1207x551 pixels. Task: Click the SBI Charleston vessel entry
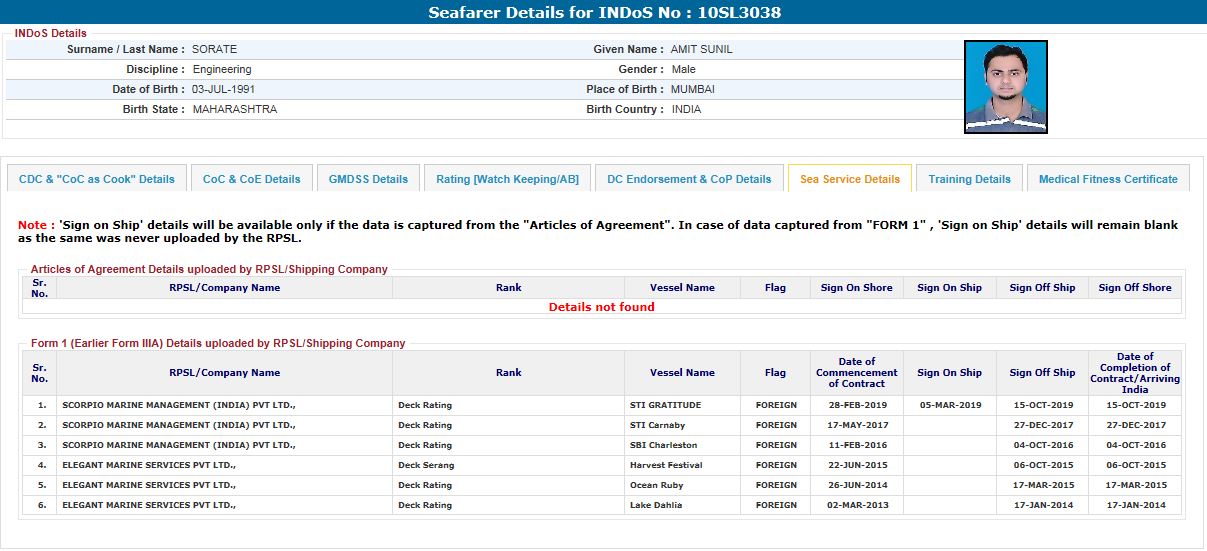click(x=663, y=445)
